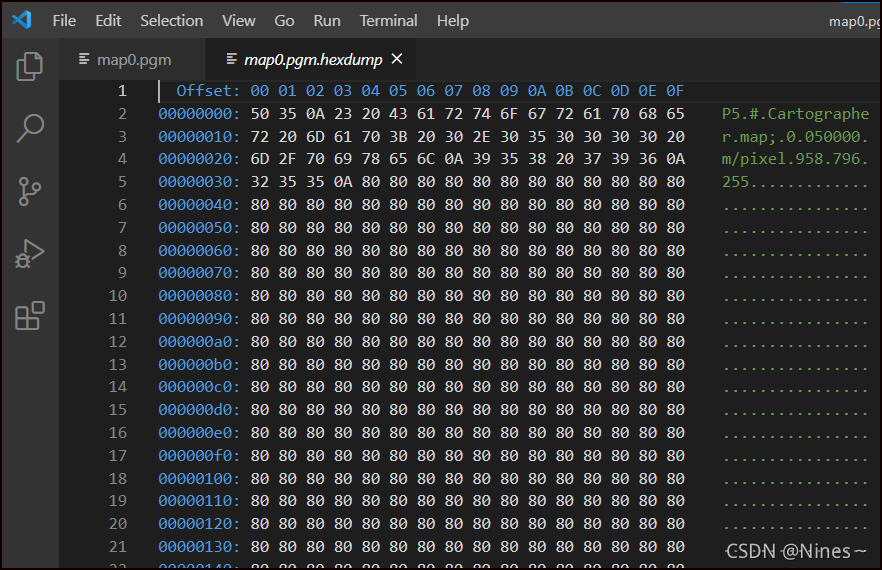The height and width of the screenshot is (570, 882).
Task: Click offset address 00000040:
Action: pyautogui.click(x=199, y=204)
